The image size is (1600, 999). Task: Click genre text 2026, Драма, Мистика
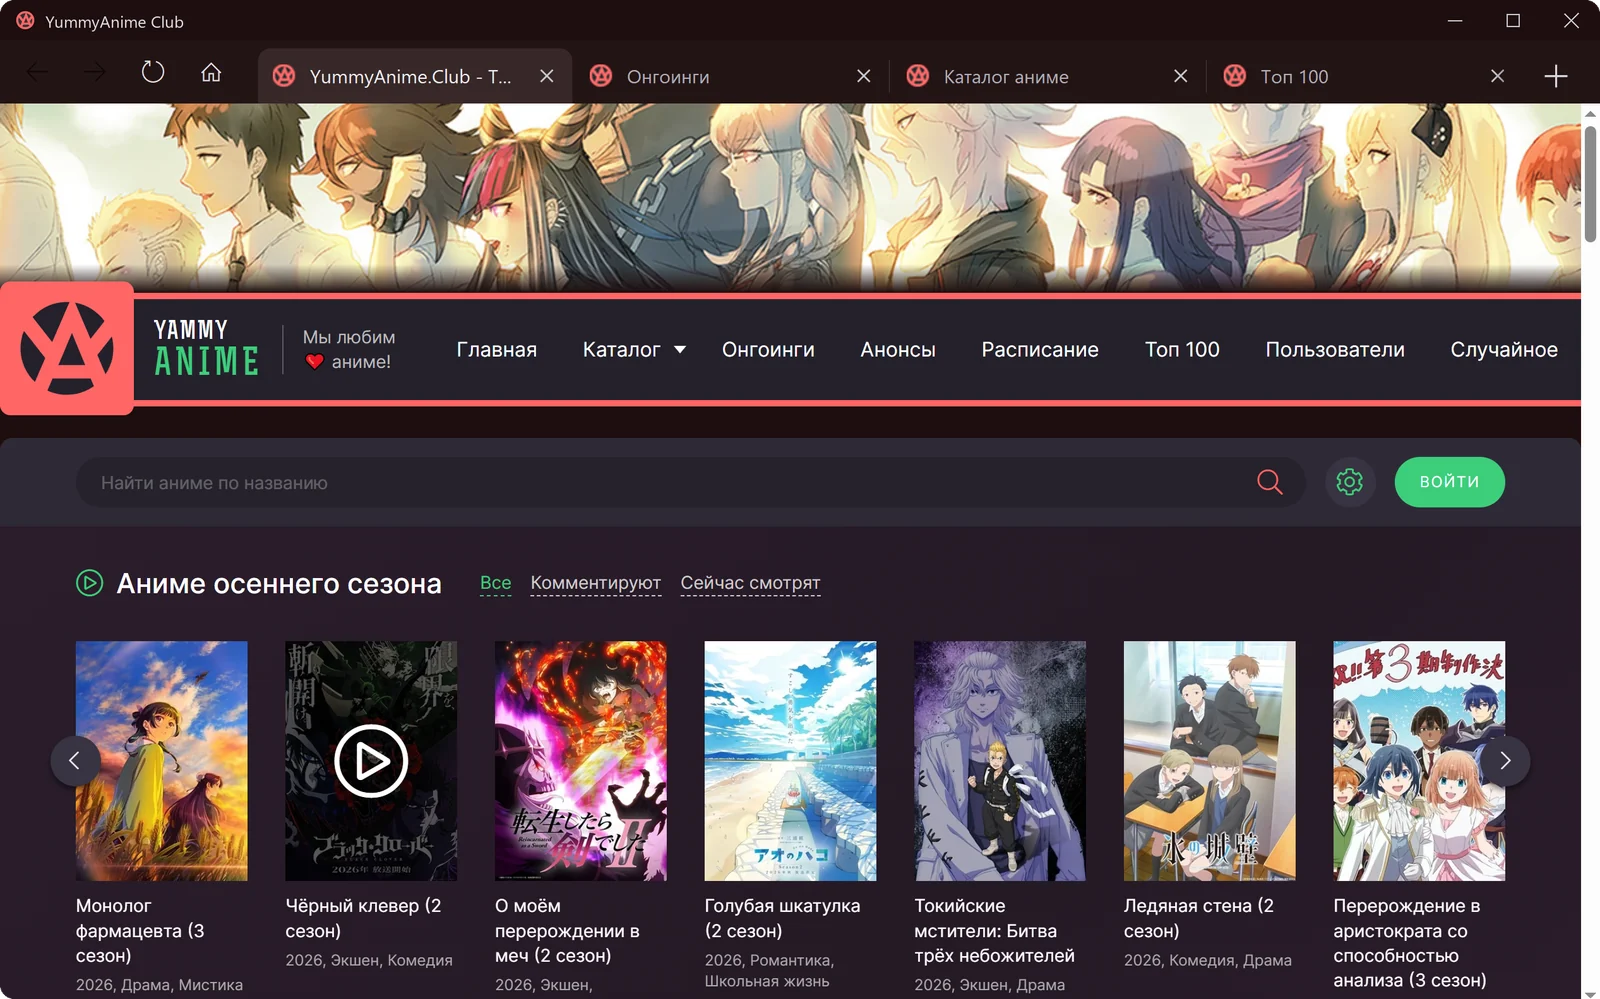(159, 985)
